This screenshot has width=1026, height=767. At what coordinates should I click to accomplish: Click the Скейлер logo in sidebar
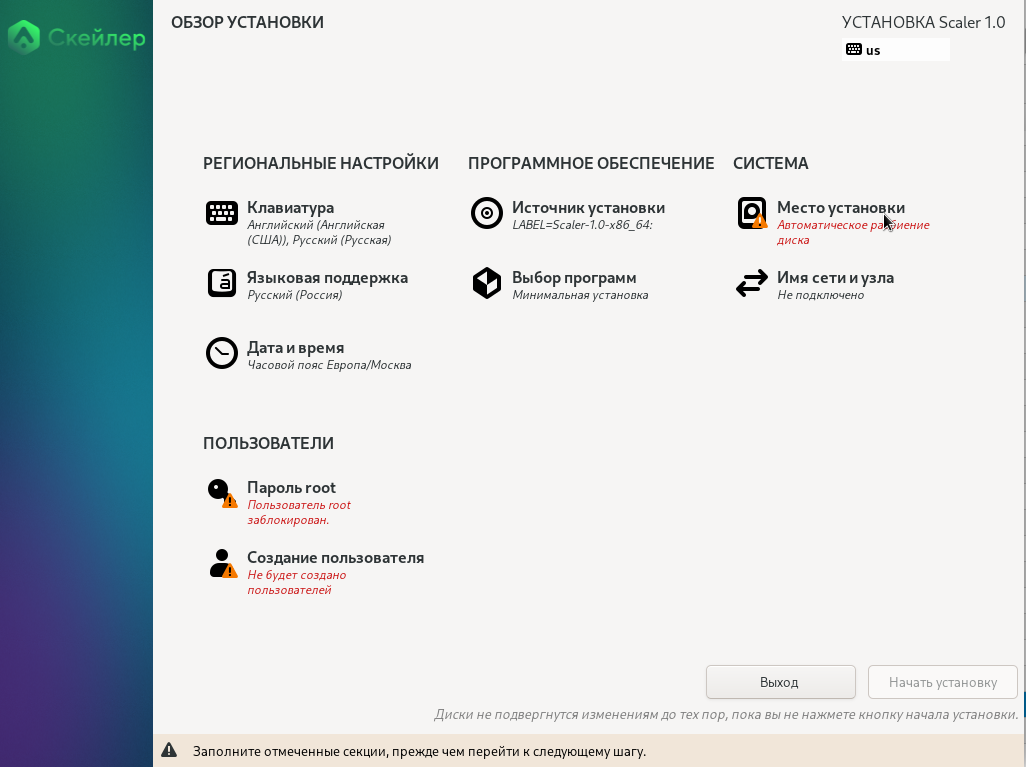pyautogui.click(x=77, y=40)
